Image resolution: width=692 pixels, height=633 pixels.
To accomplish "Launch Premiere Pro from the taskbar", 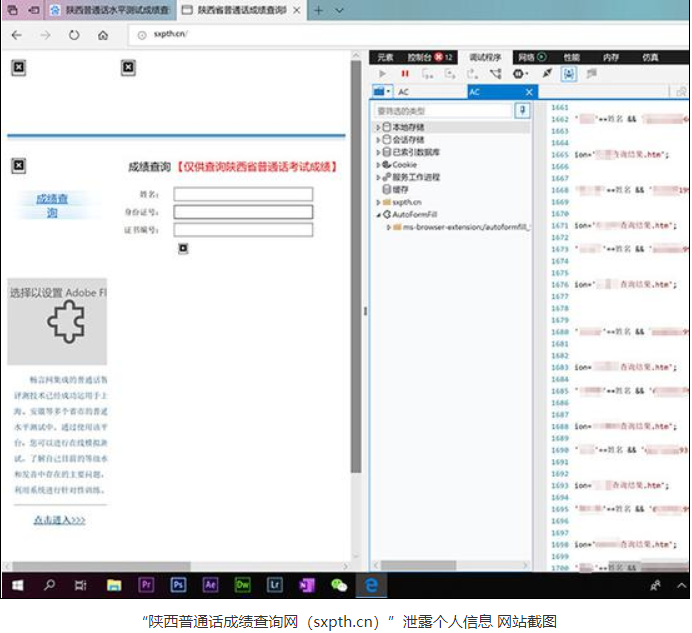I will 146,584.
